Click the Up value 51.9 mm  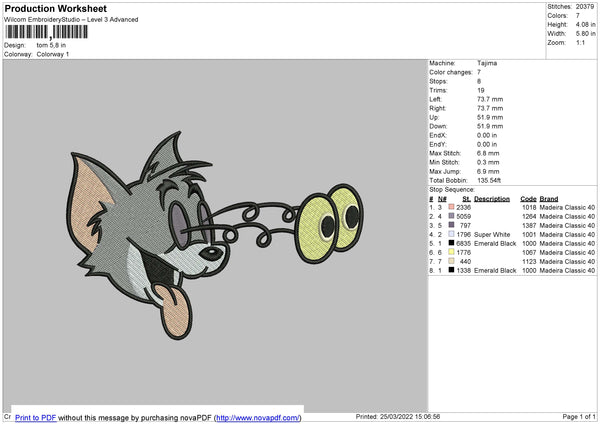(x=490, y=117)
